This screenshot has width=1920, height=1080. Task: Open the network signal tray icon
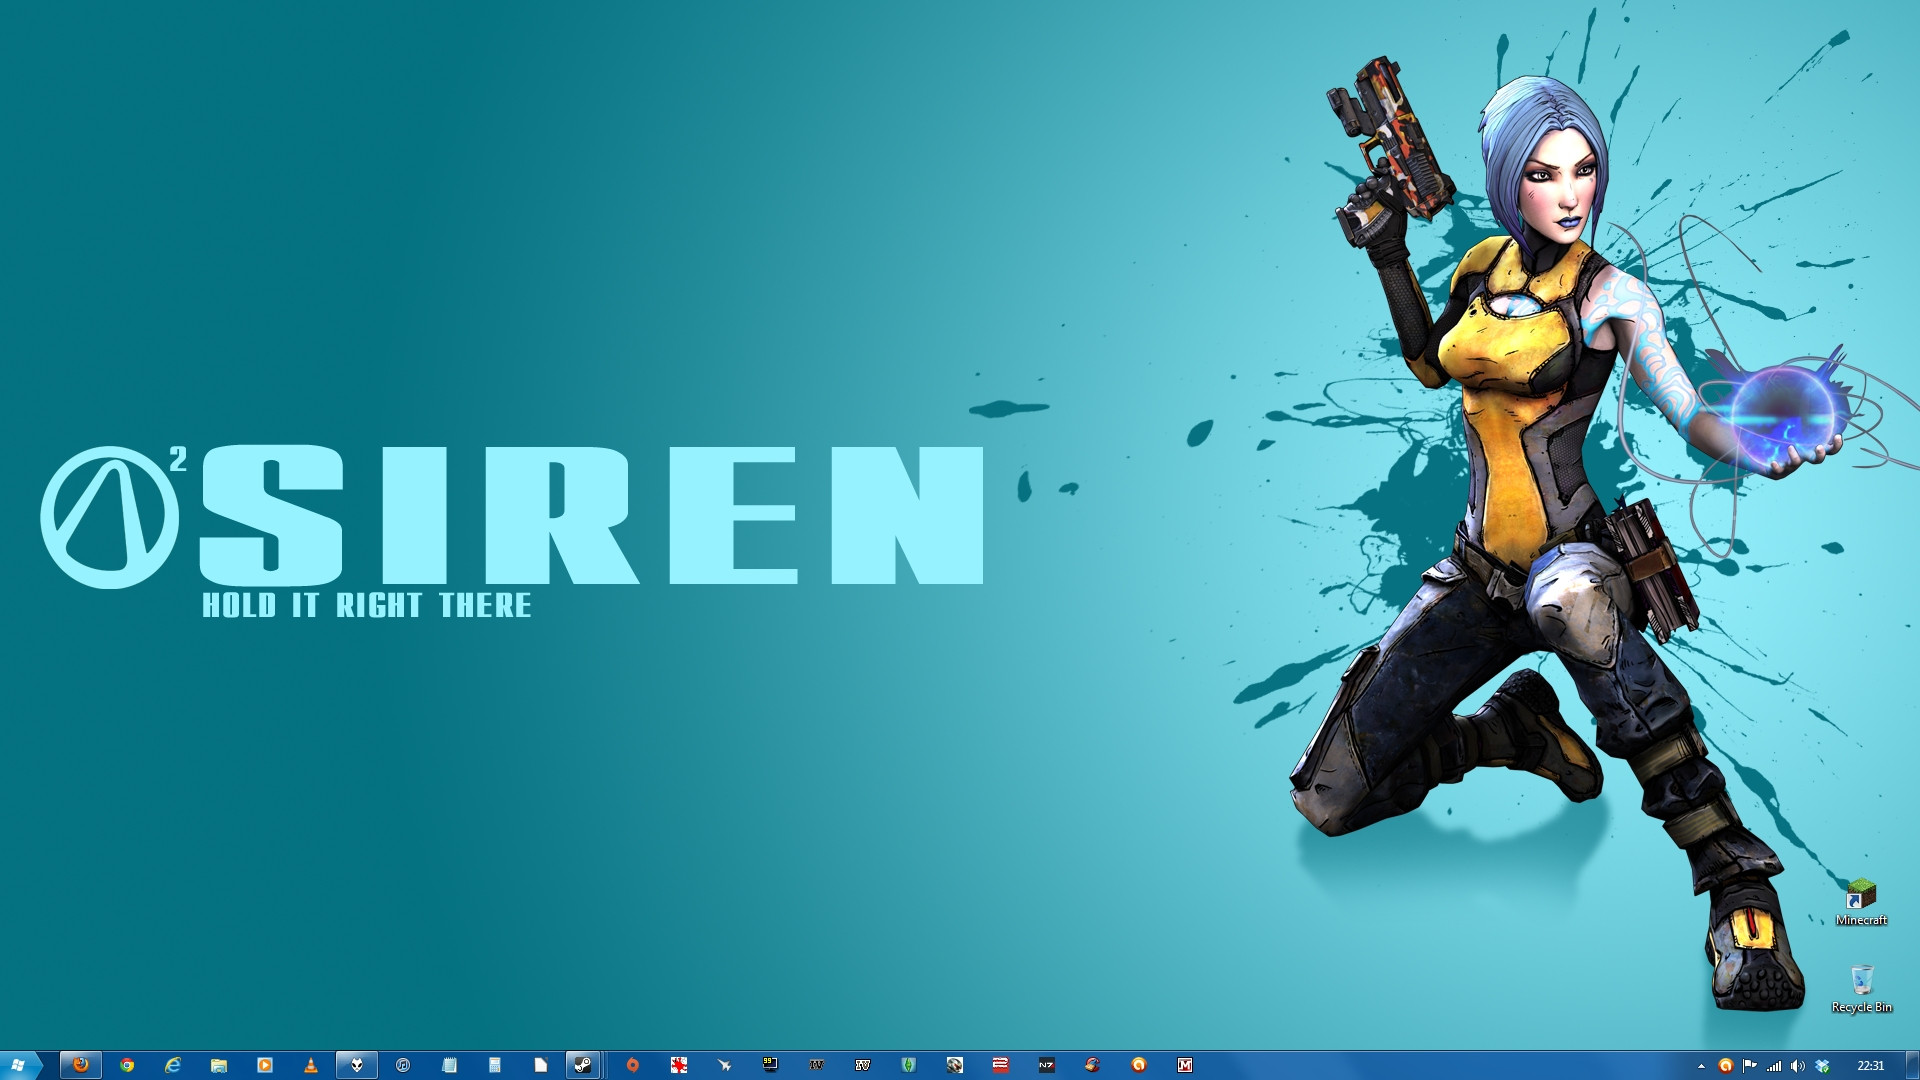click(1774, 1066)
